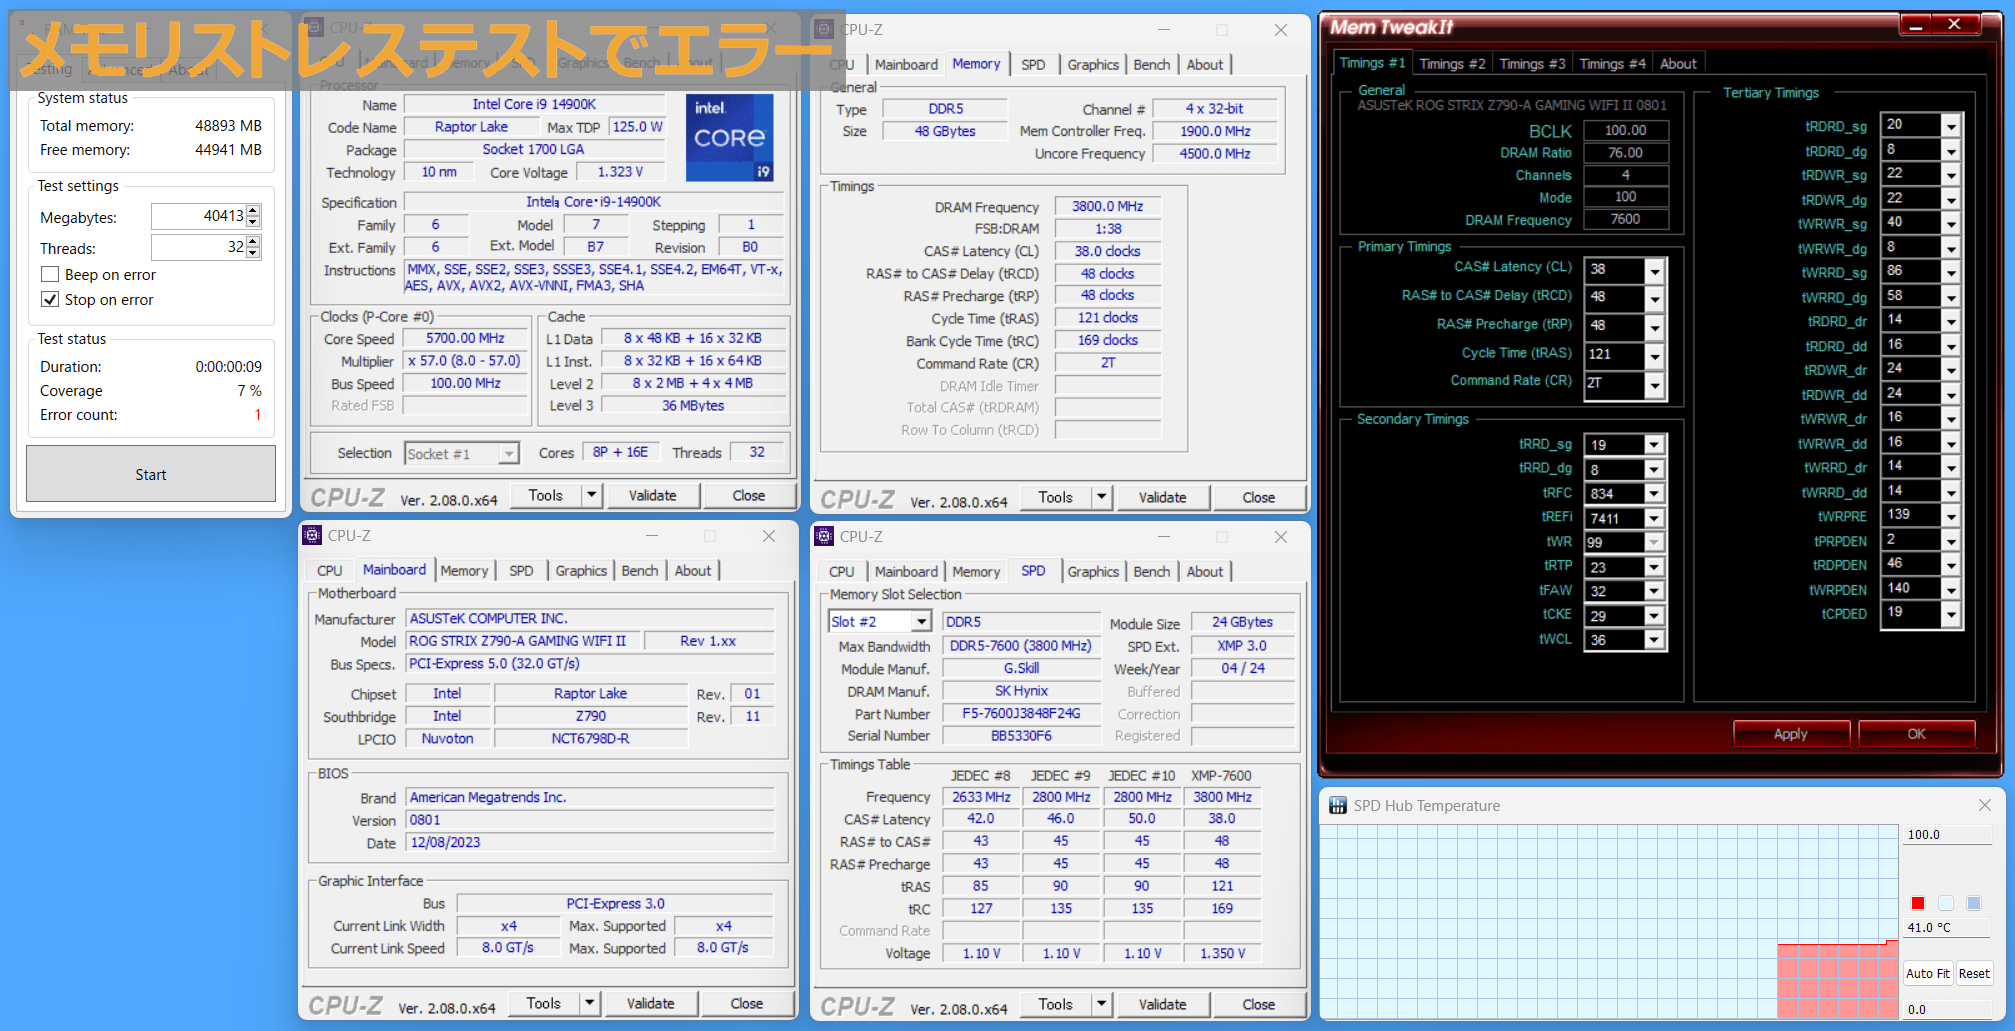
Task: Expand the Cycle Time (tRAS) dropdown
Action: (x=1655, y=355)
